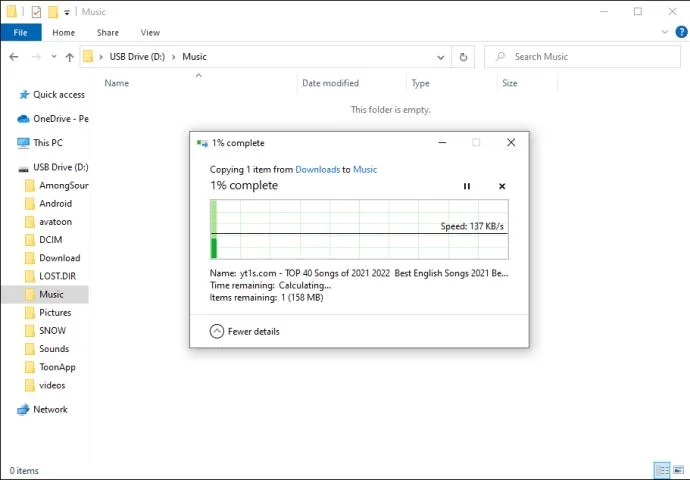This screenshot has height=480, width=690.
Task: Pause the file copy operation
Action: tap(467, 187)
